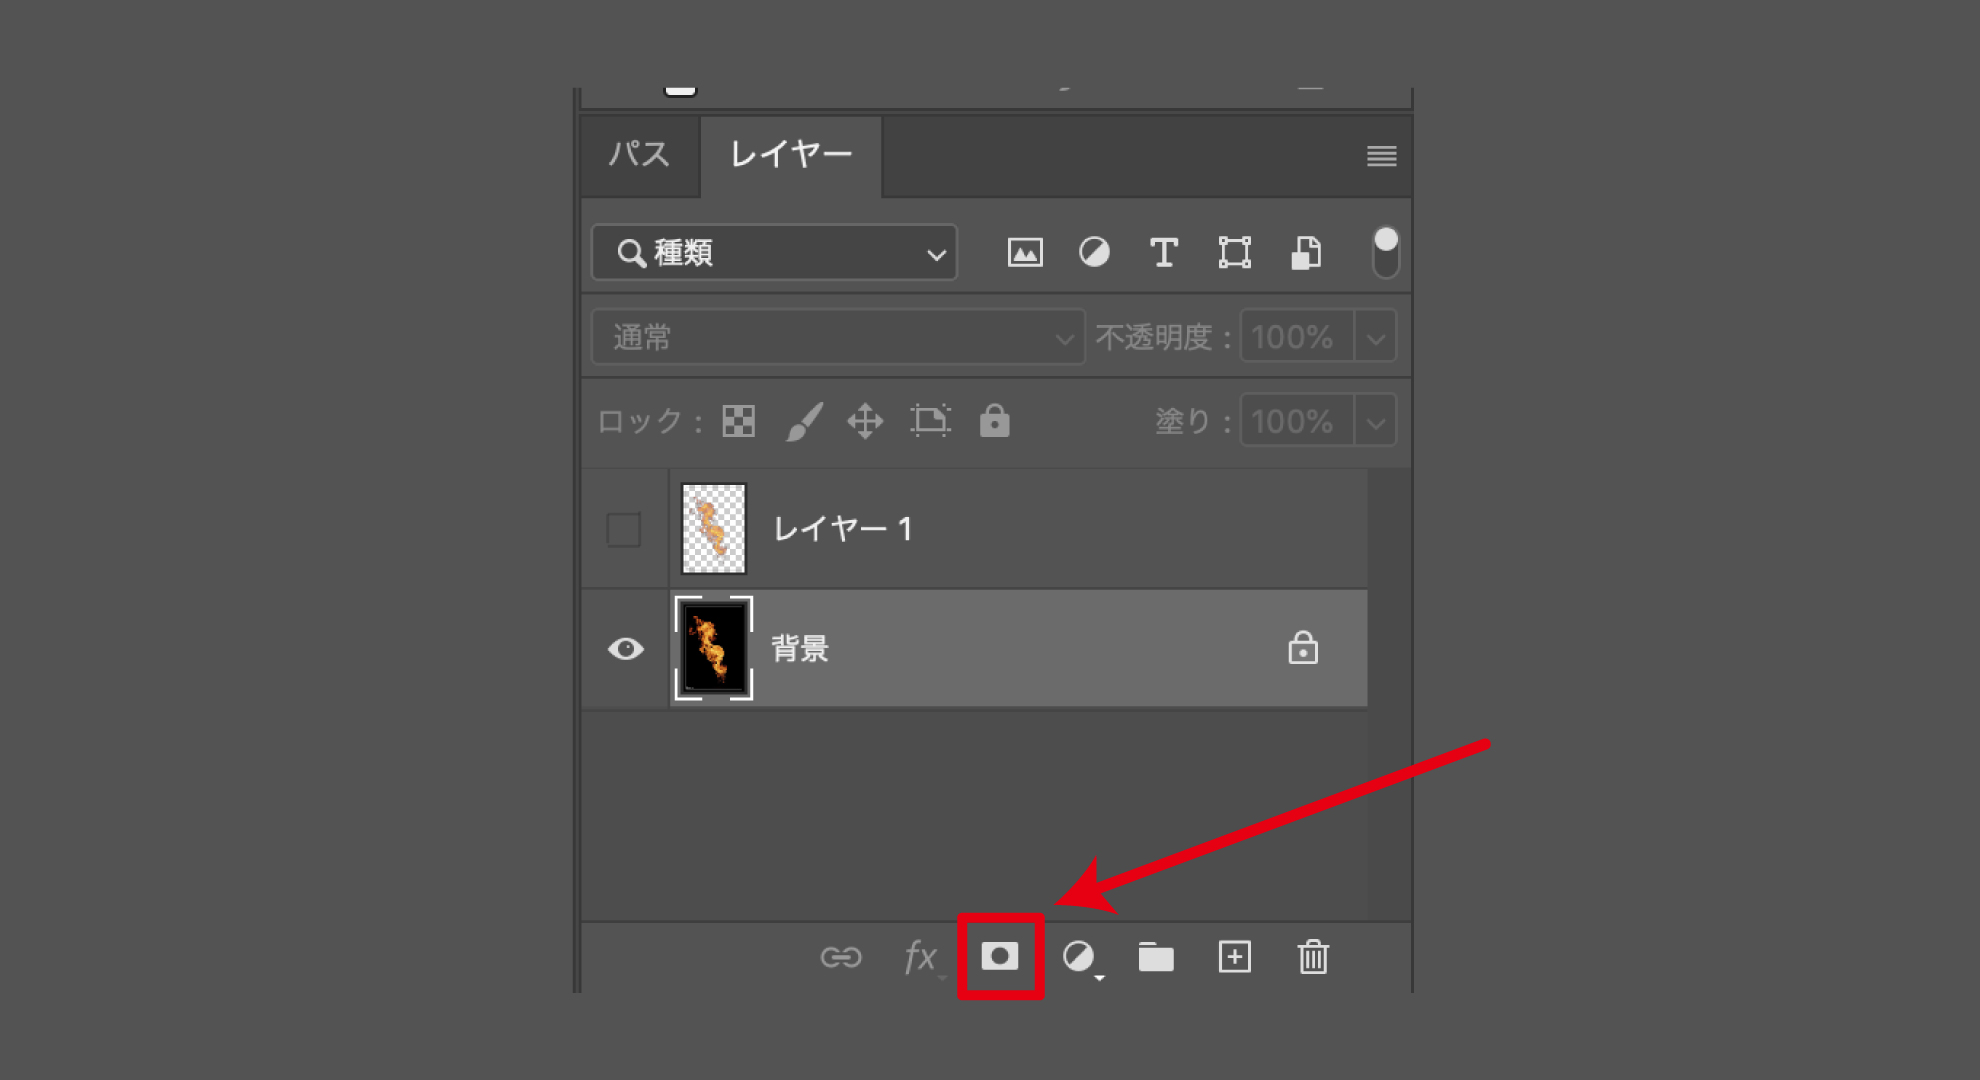This screenshot has height=1080, width=1980.
Task: Click the 背景 layer lock icon
Action: click(x=1302, y=649)
